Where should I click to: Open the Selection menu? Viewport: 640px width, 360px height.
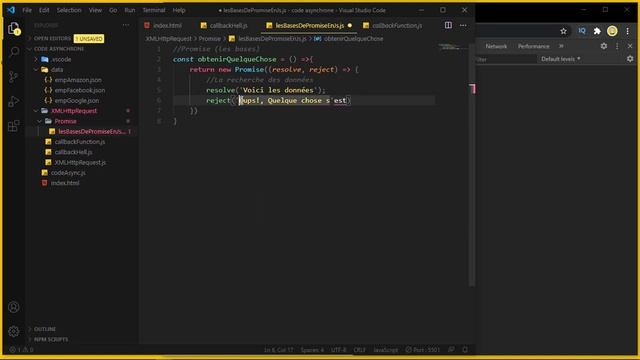[69, 10]
